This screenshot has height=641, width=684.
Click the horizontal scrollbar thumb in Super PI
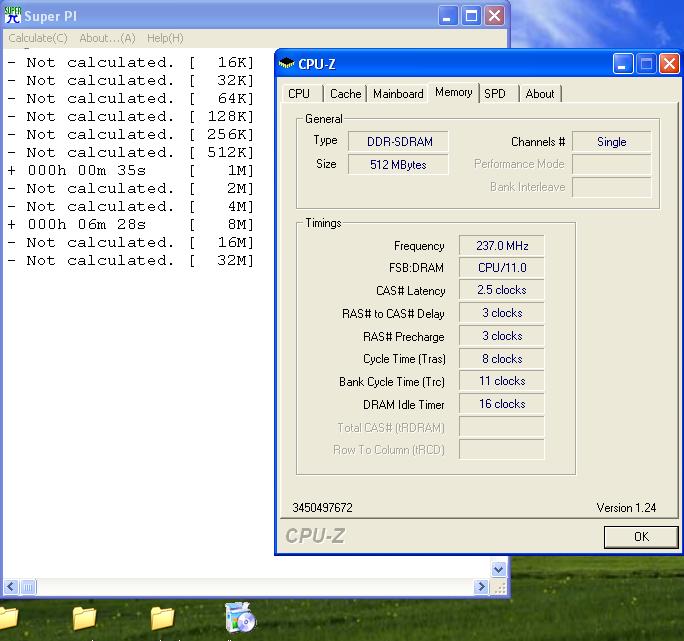tap(28, 587)
